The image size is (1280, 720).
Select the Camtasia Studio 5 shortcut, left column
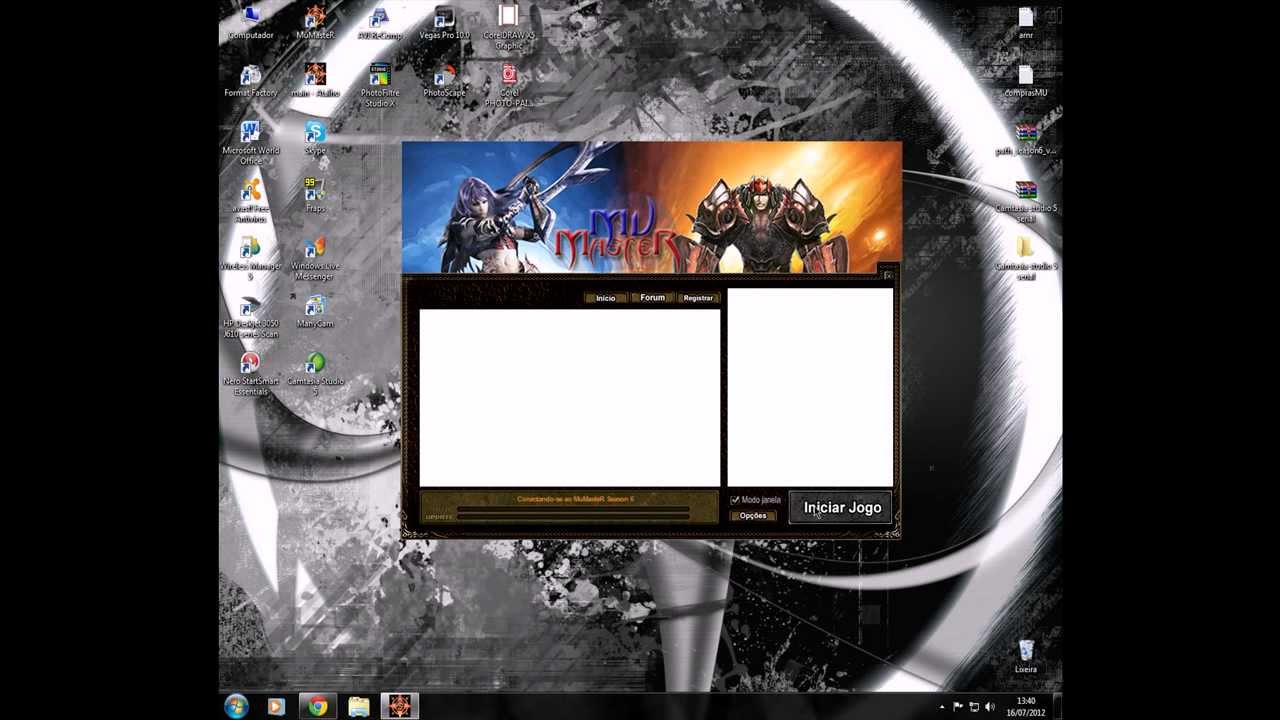click(x=315, y=375)
